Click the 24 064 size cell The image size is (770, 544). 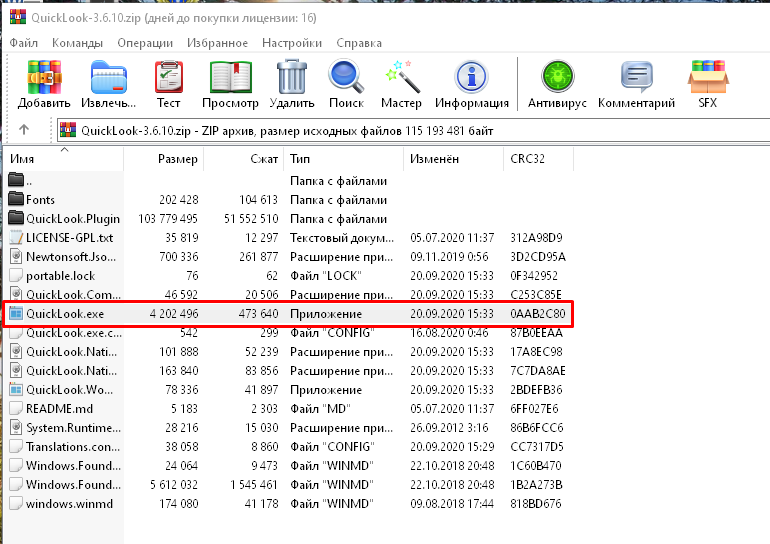tap(181, 465)
